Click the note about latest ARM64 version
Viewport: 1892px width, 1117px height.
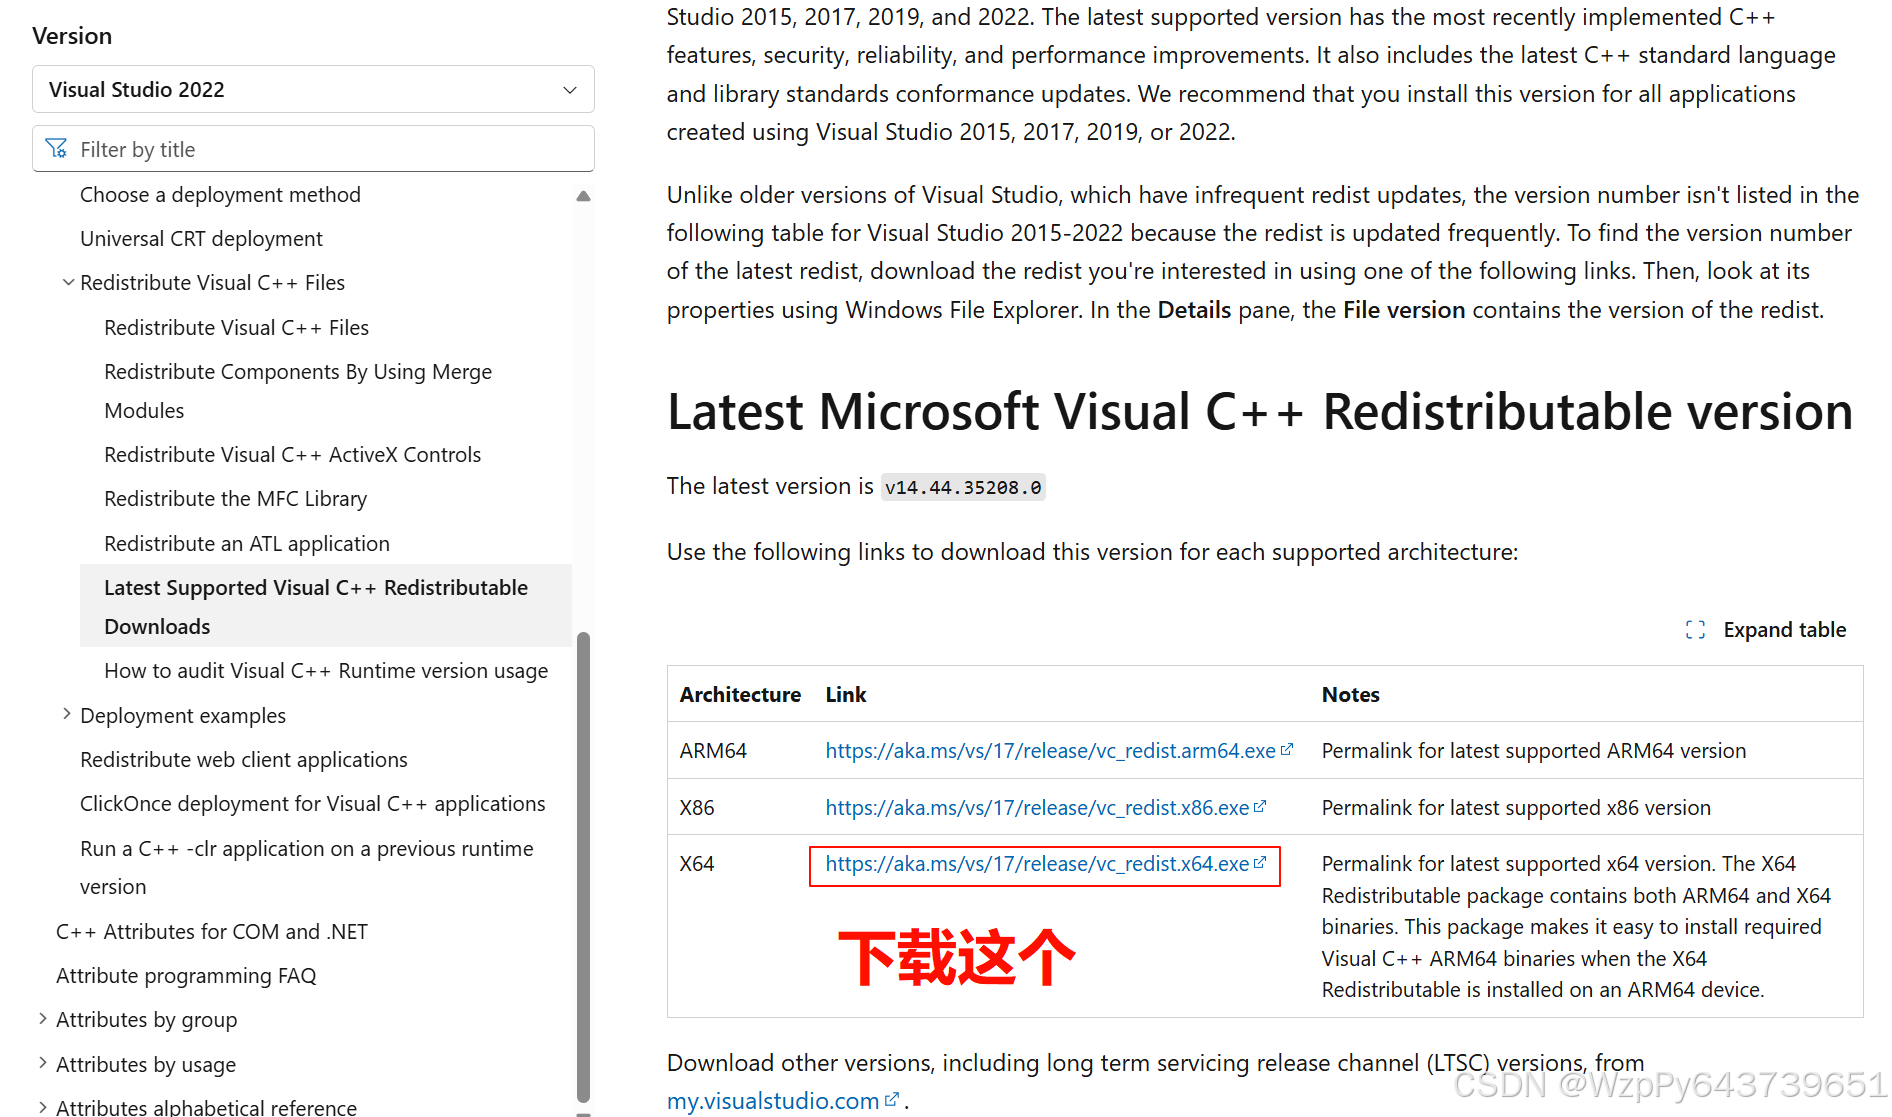tap(1534, 751)
